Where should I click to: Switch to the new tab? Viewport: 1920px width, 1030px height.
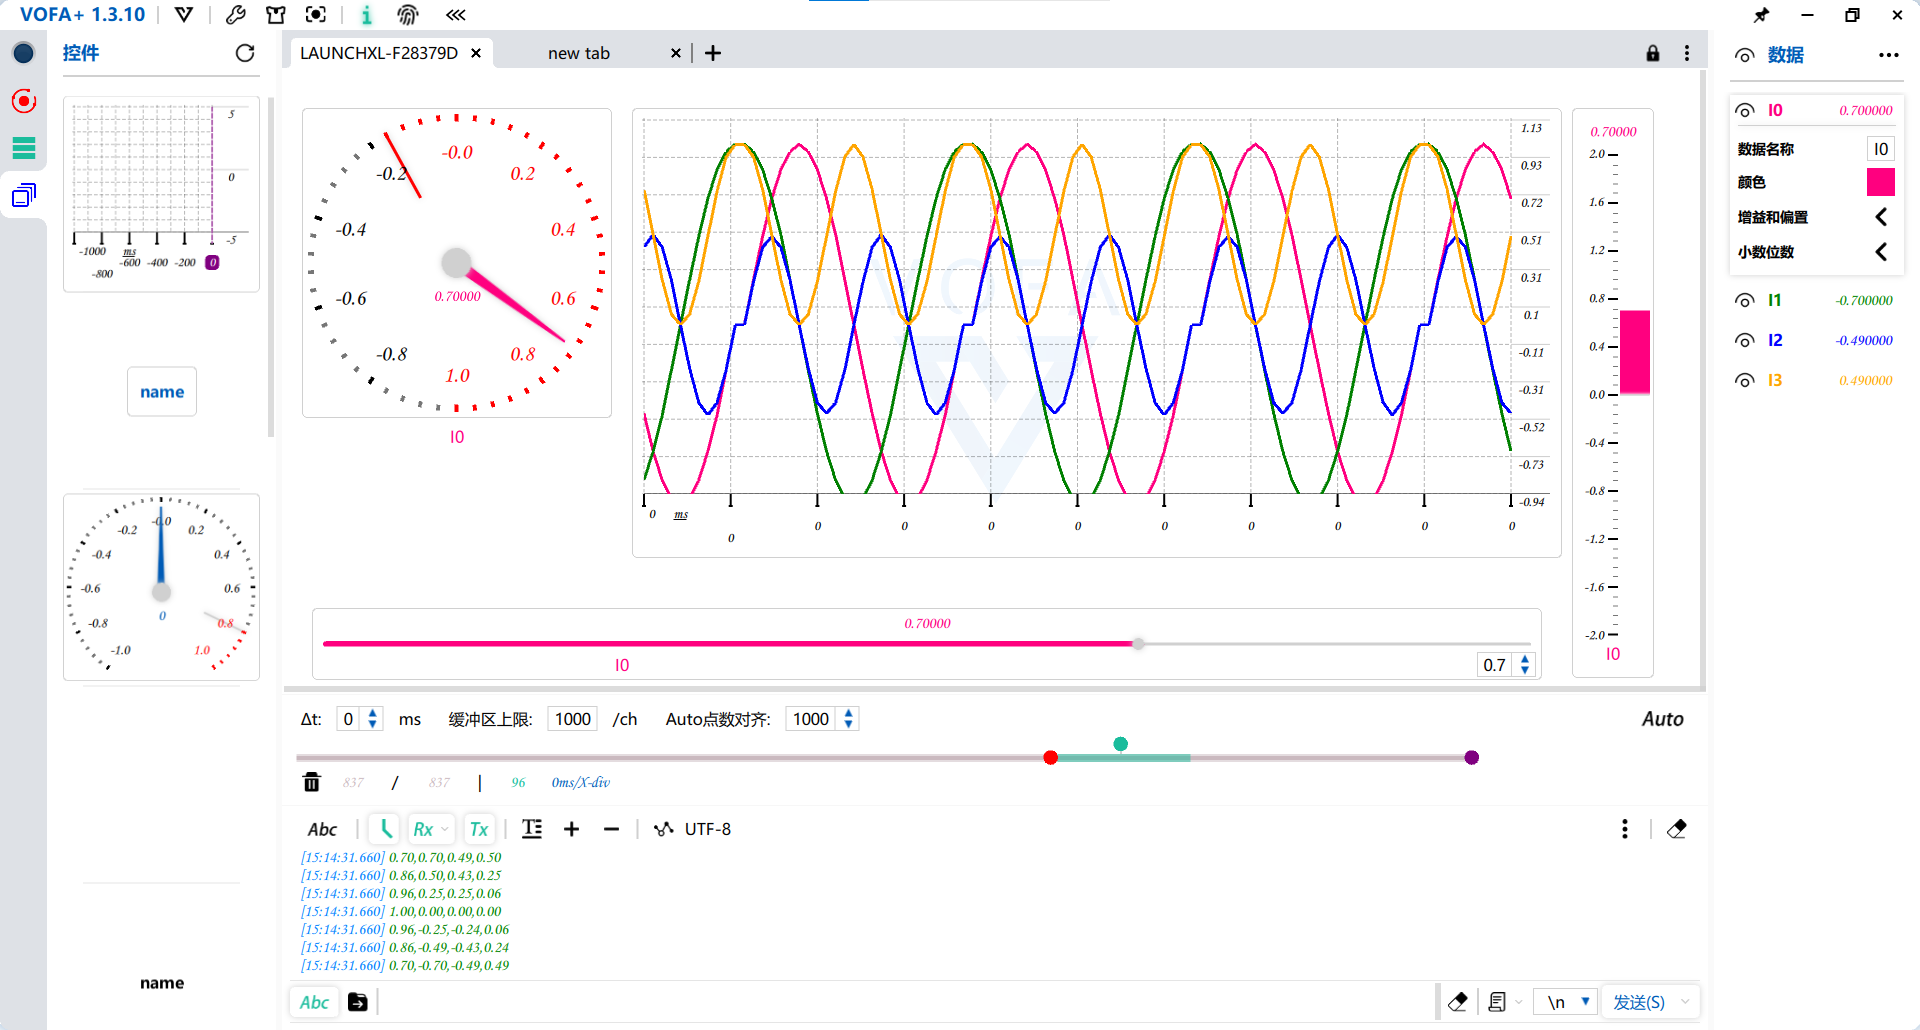[x=579, y=53]
